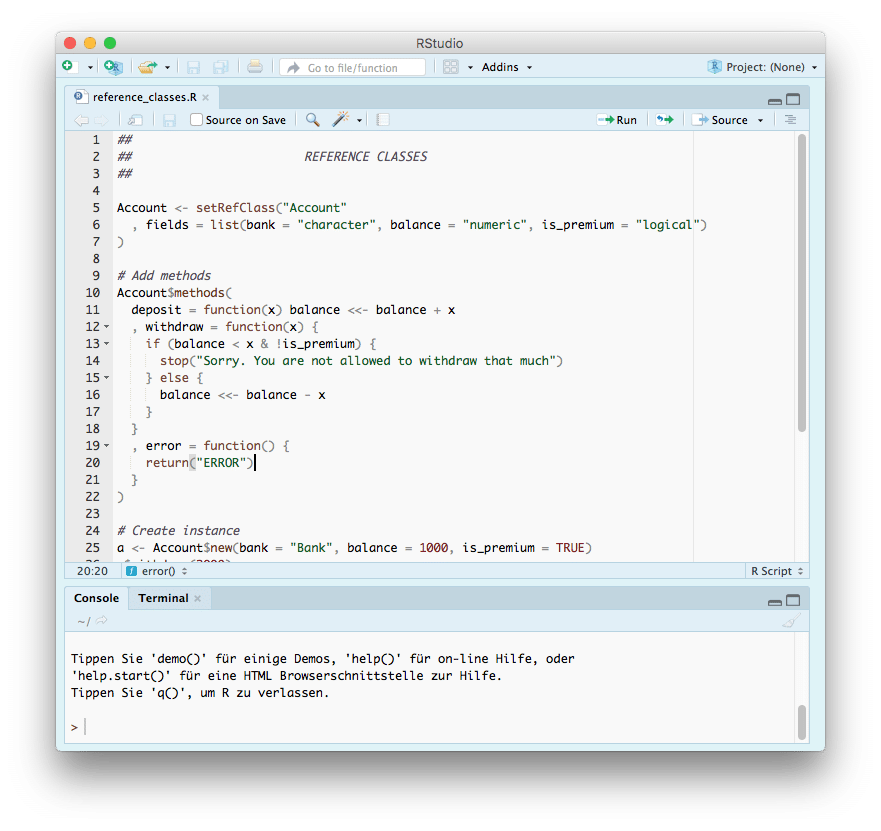
Task: Toggle the Source on Save checkbox
Action: [x=196, y=120]
